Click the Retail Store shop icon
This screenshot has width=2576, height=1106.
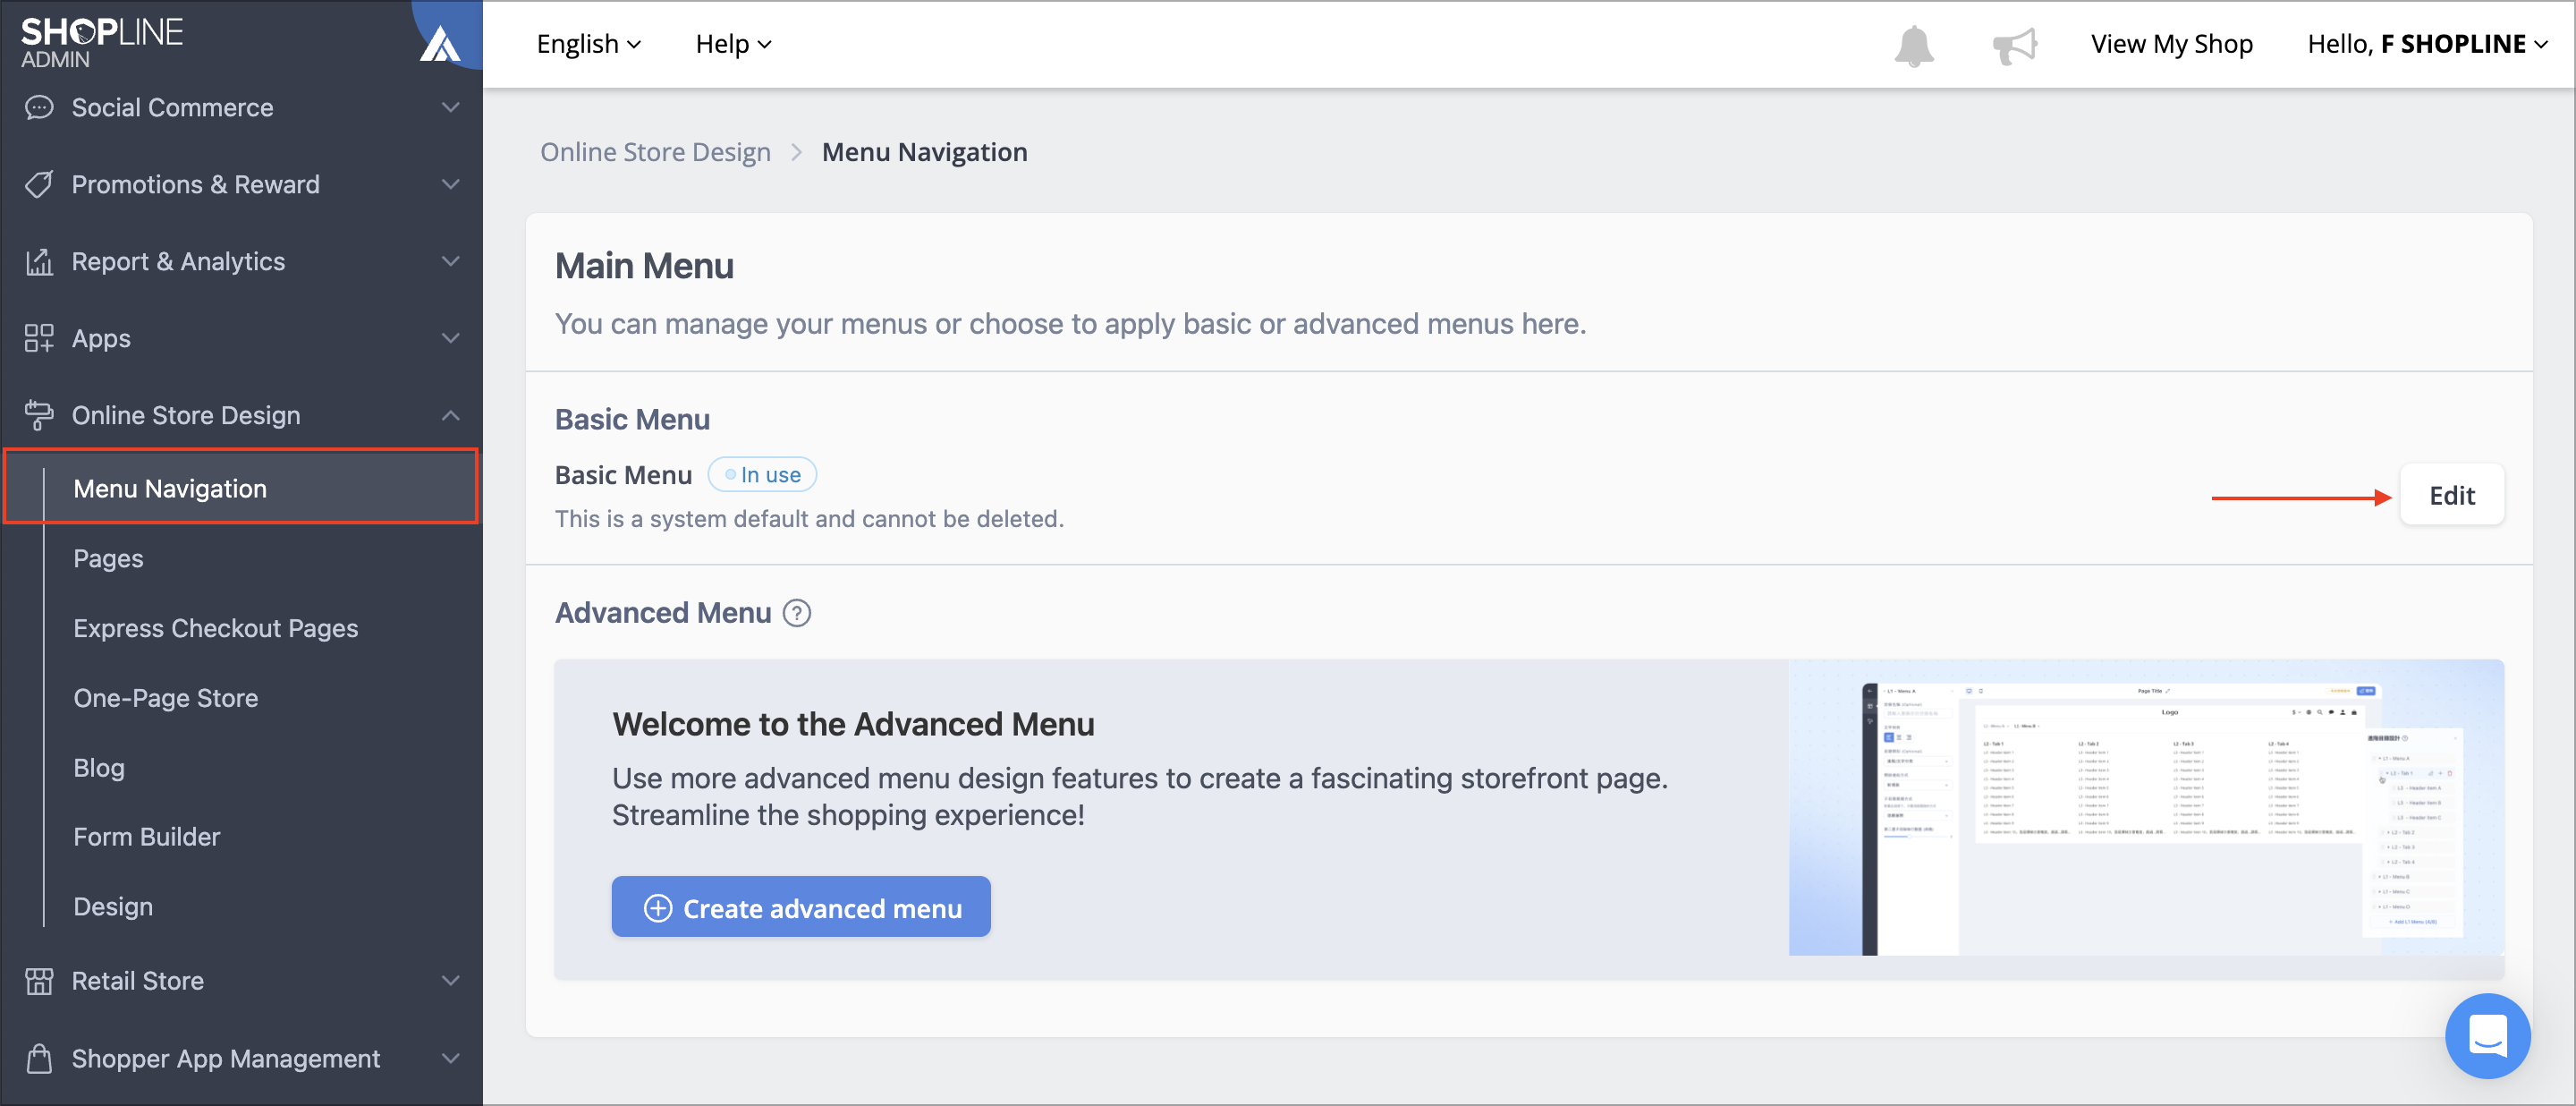coord(39,981)
